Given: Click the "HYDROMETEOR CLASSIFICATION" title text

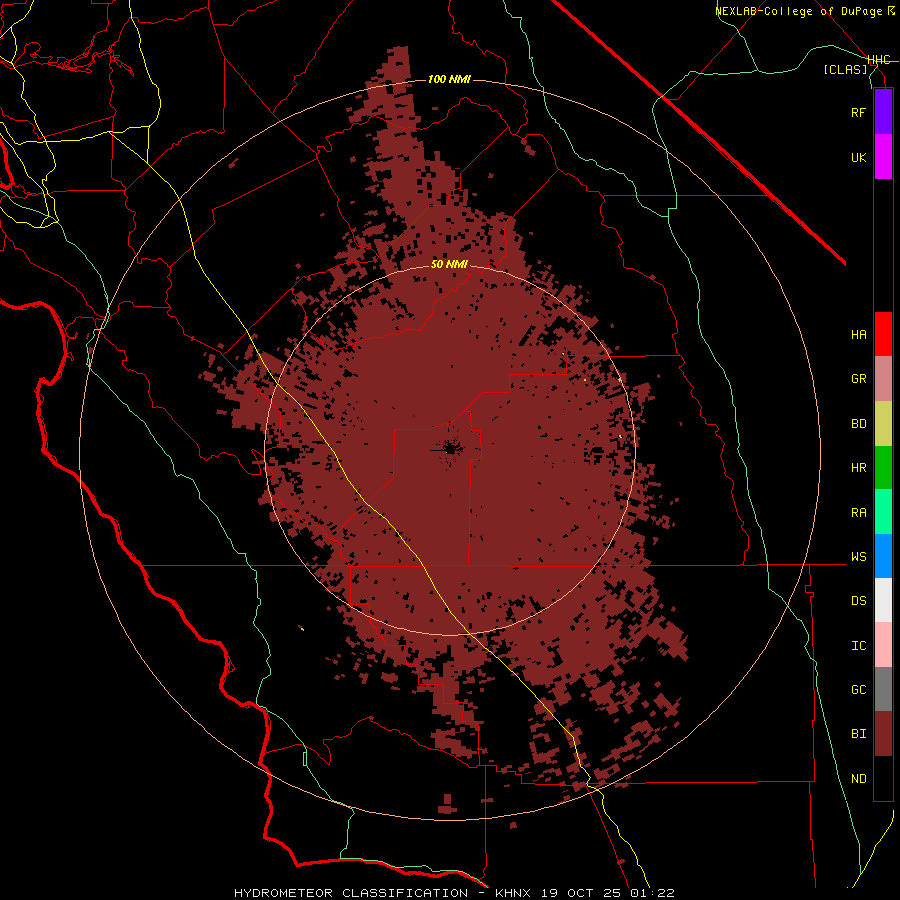Looking at the screenshot, I should (x=351, y=893).
